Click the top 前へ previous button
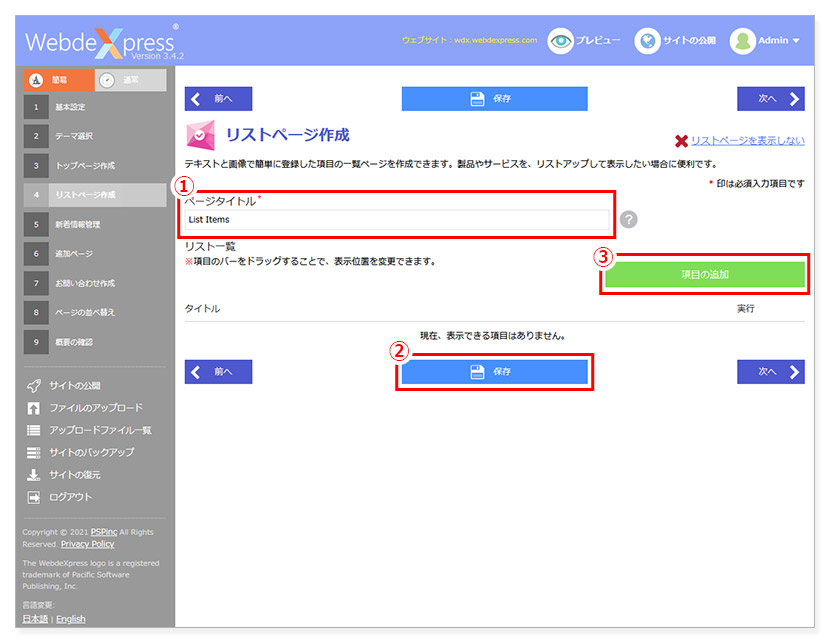Screen dimensions: 830x643 tap(218, 98)
